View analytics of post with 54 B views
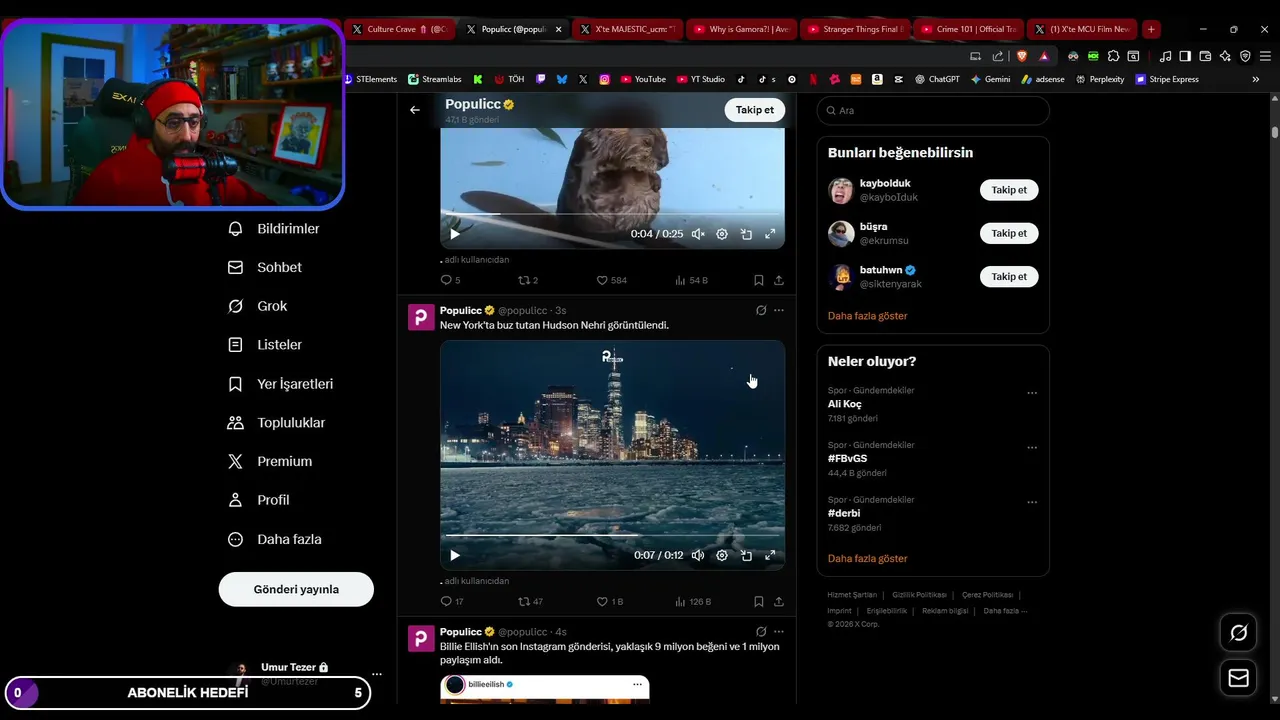 [692, 280]
